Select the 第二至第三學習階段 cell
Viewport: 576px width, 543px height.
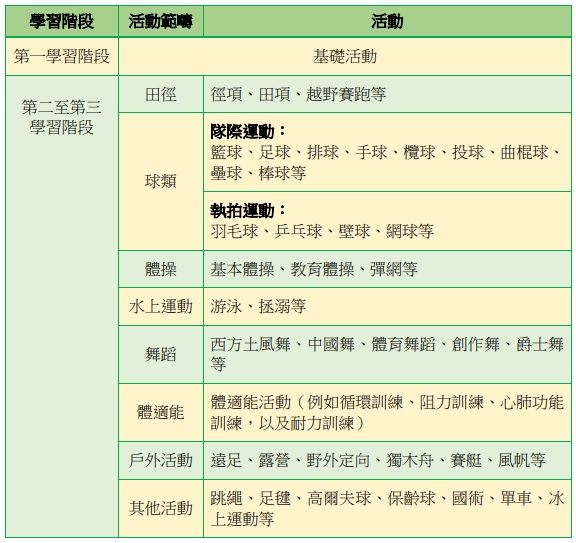click(62, 306)
